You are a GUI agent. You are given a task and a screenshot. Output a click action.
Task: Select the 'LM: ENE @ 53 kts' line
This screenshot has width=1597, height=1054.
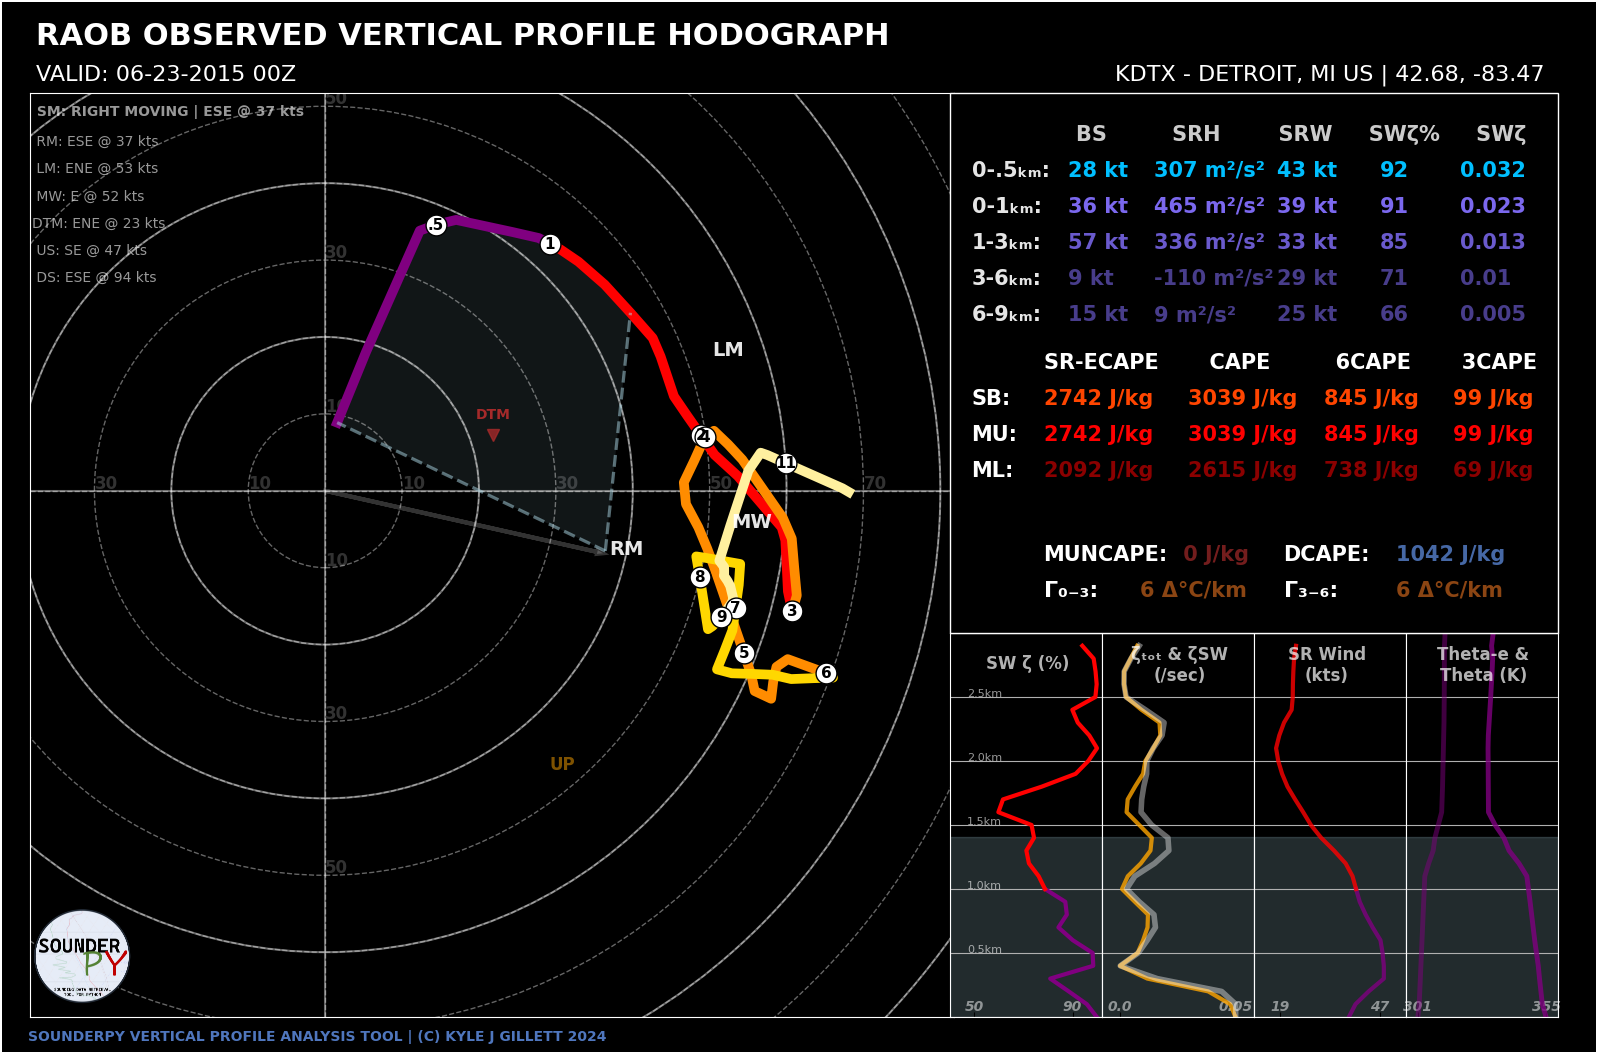pos(97,168)
